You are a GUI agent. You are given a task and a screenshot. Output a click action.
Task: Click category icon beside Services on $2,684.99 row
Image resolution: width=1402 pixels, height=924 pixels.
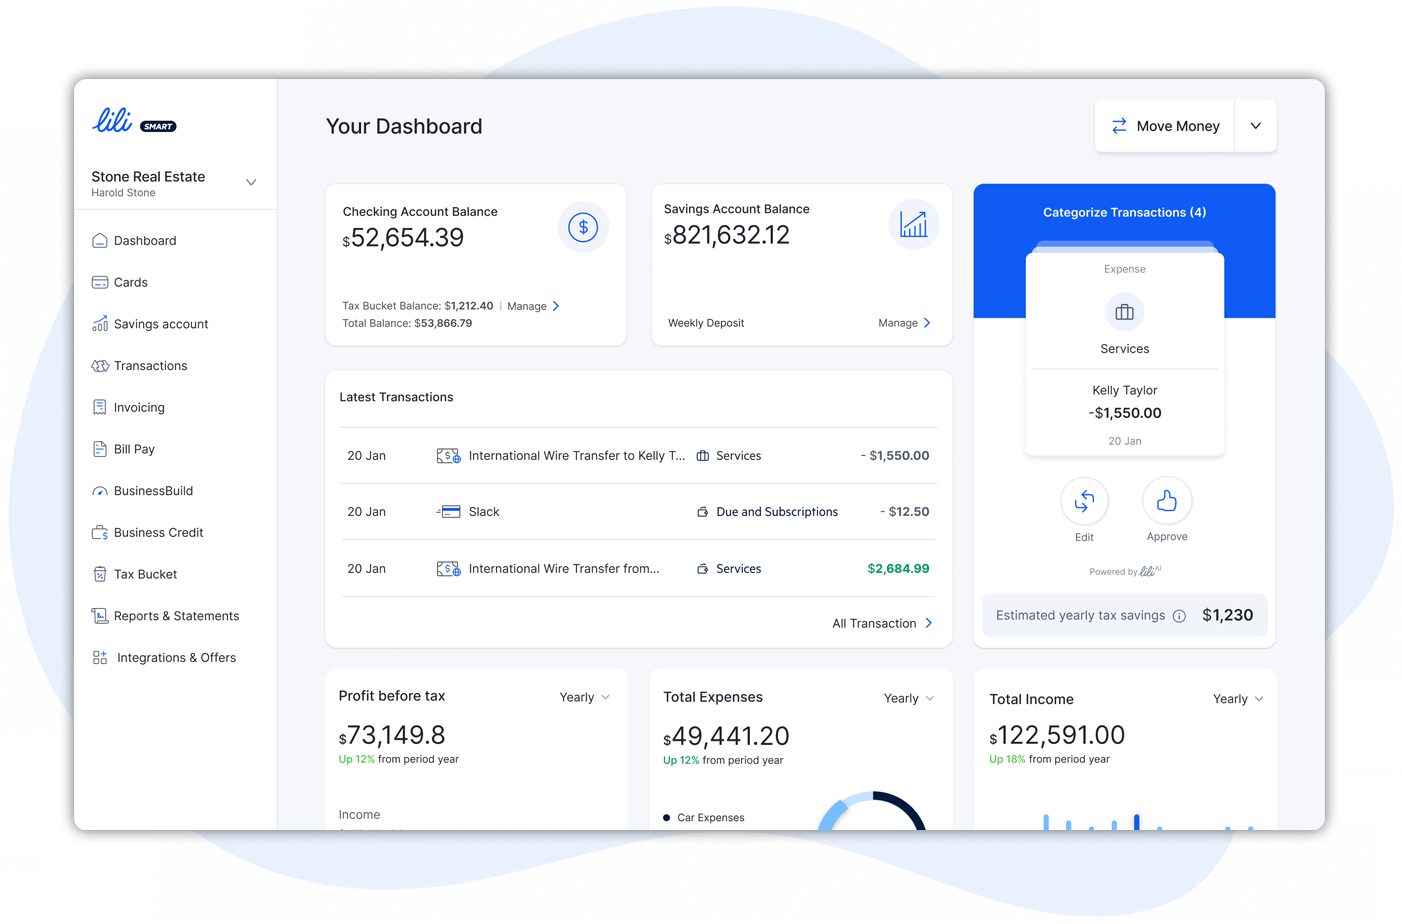pos(703,569)
